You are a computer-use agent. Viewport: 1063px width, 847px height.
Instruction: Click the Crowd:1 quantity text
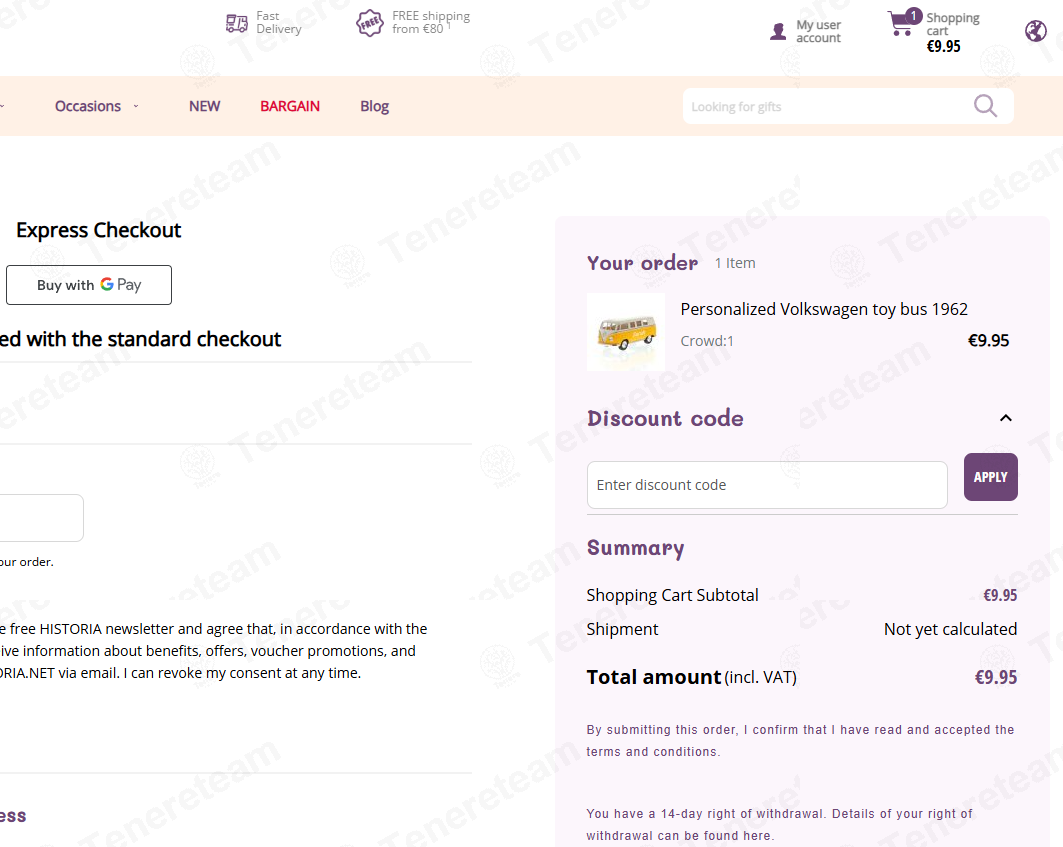click(706, 341)
